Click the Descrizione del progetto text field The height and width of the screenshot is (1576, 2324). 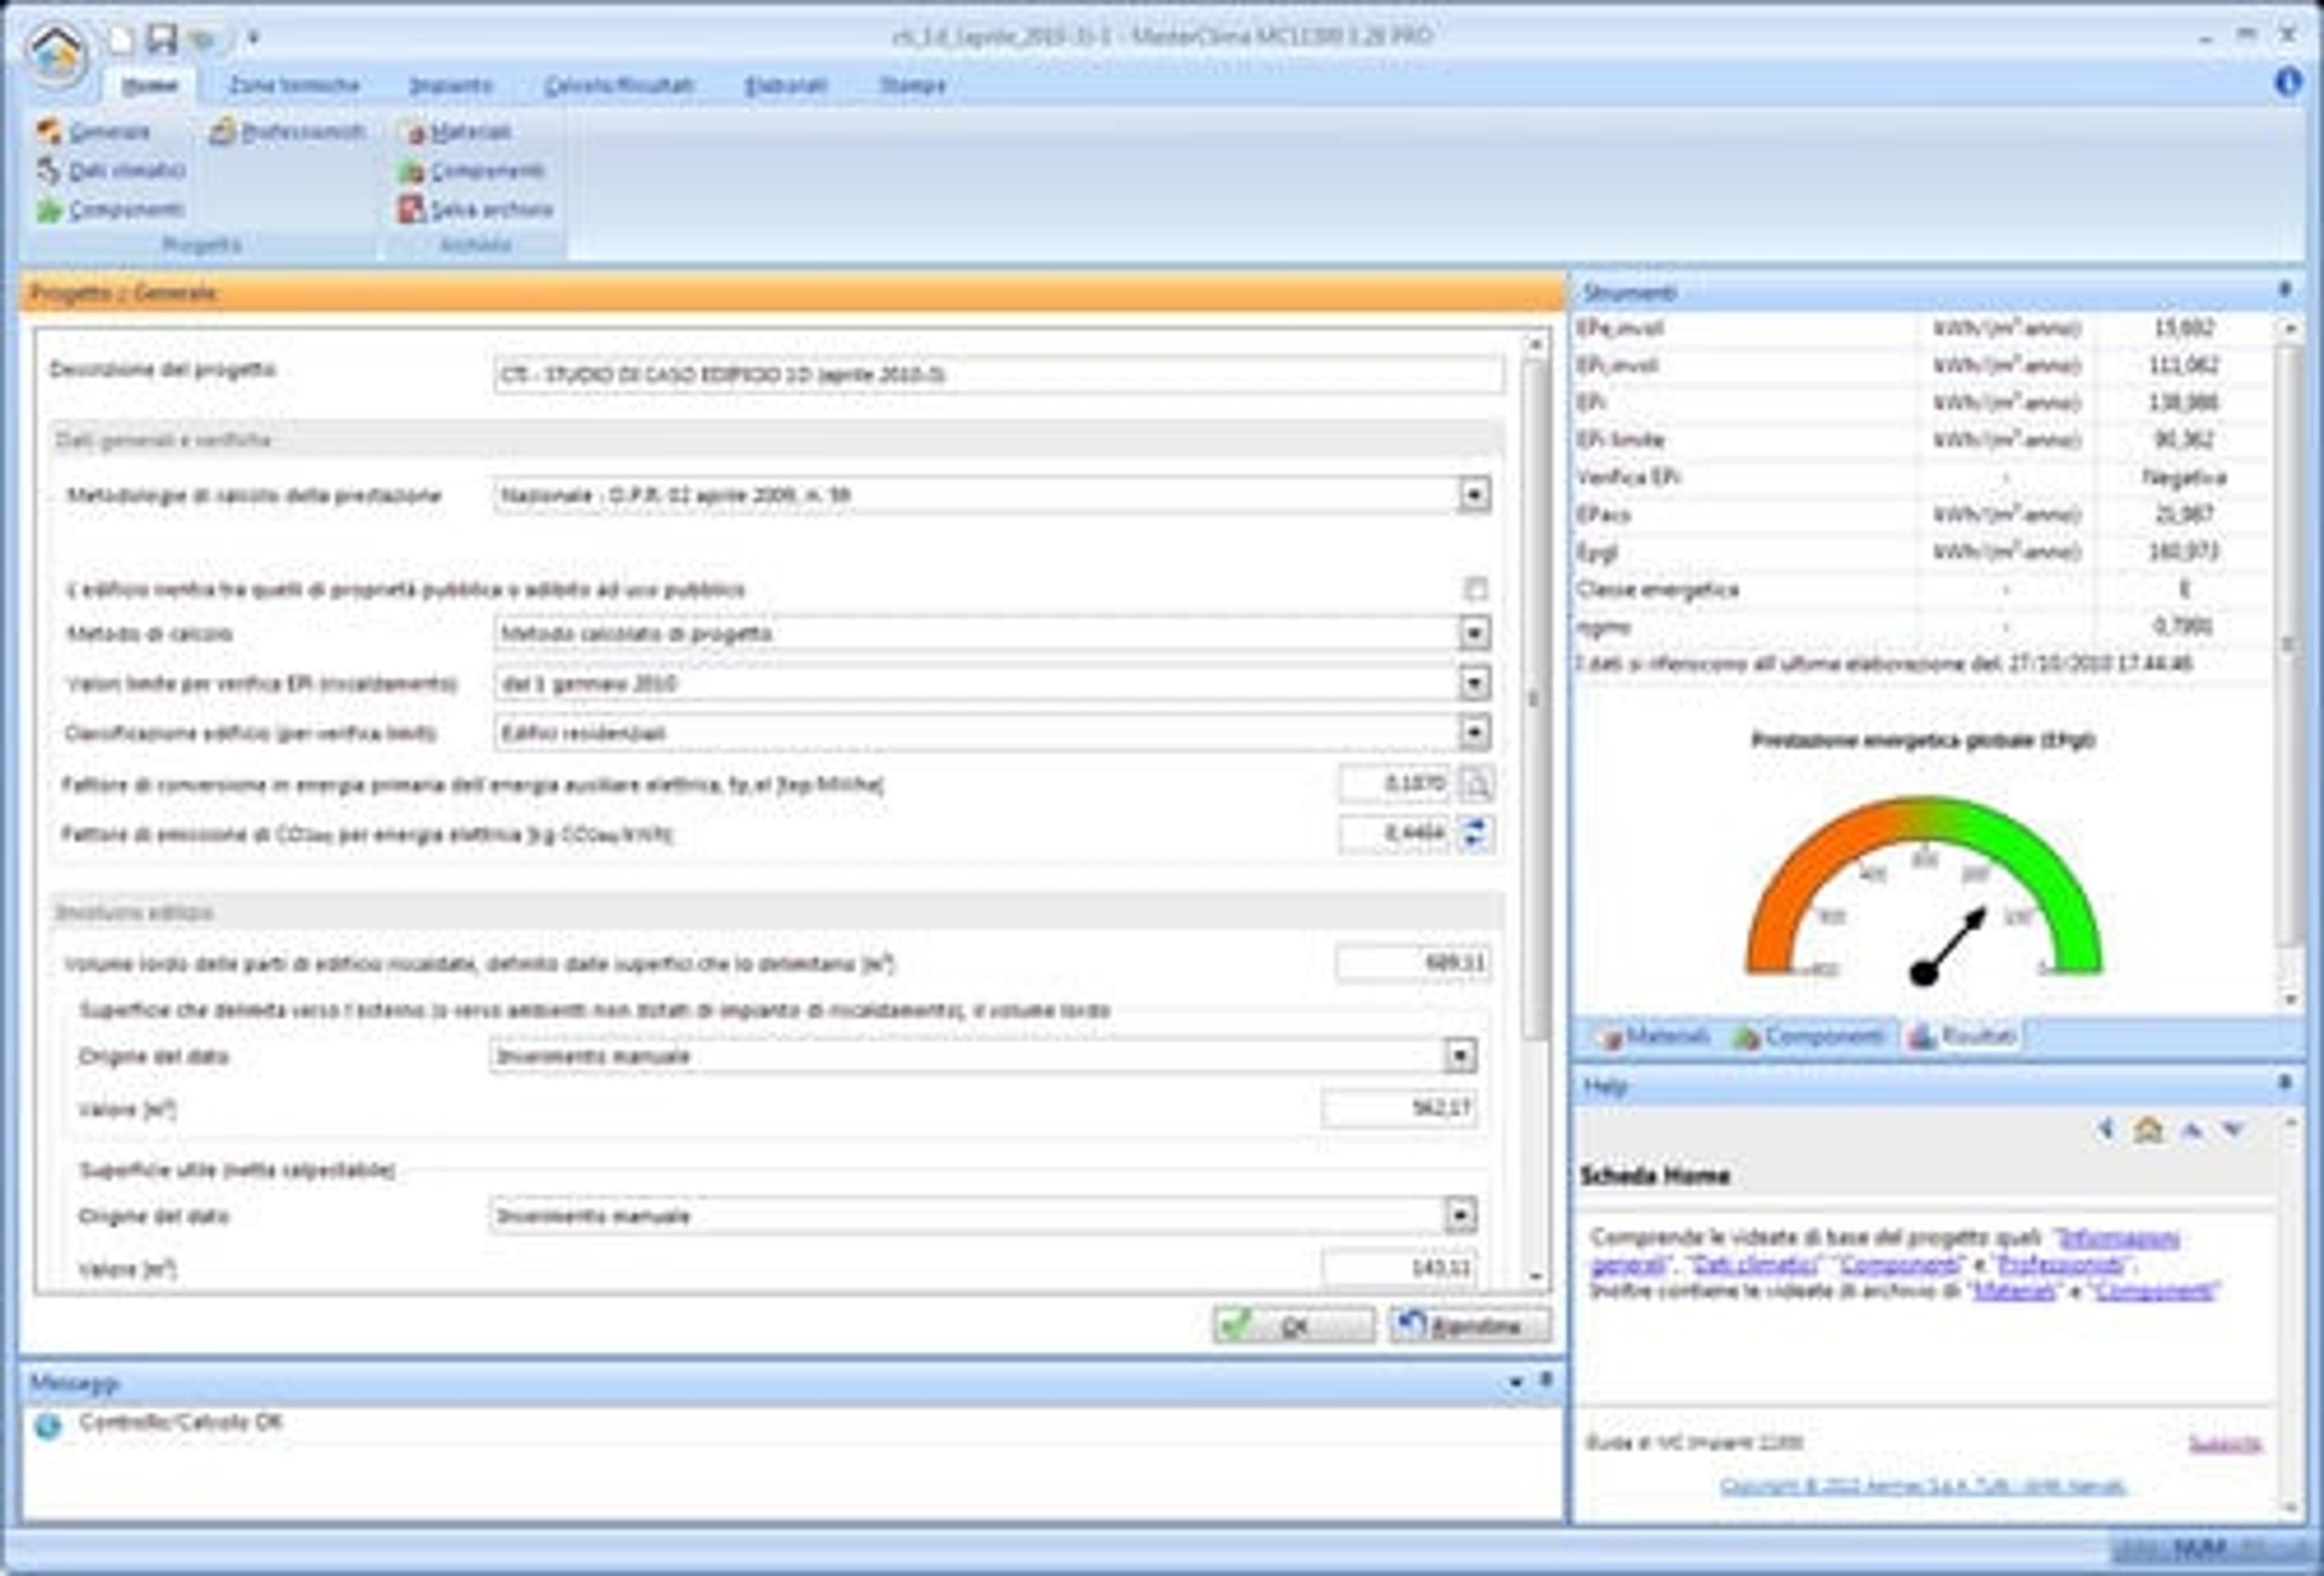(x=998, y=375)
